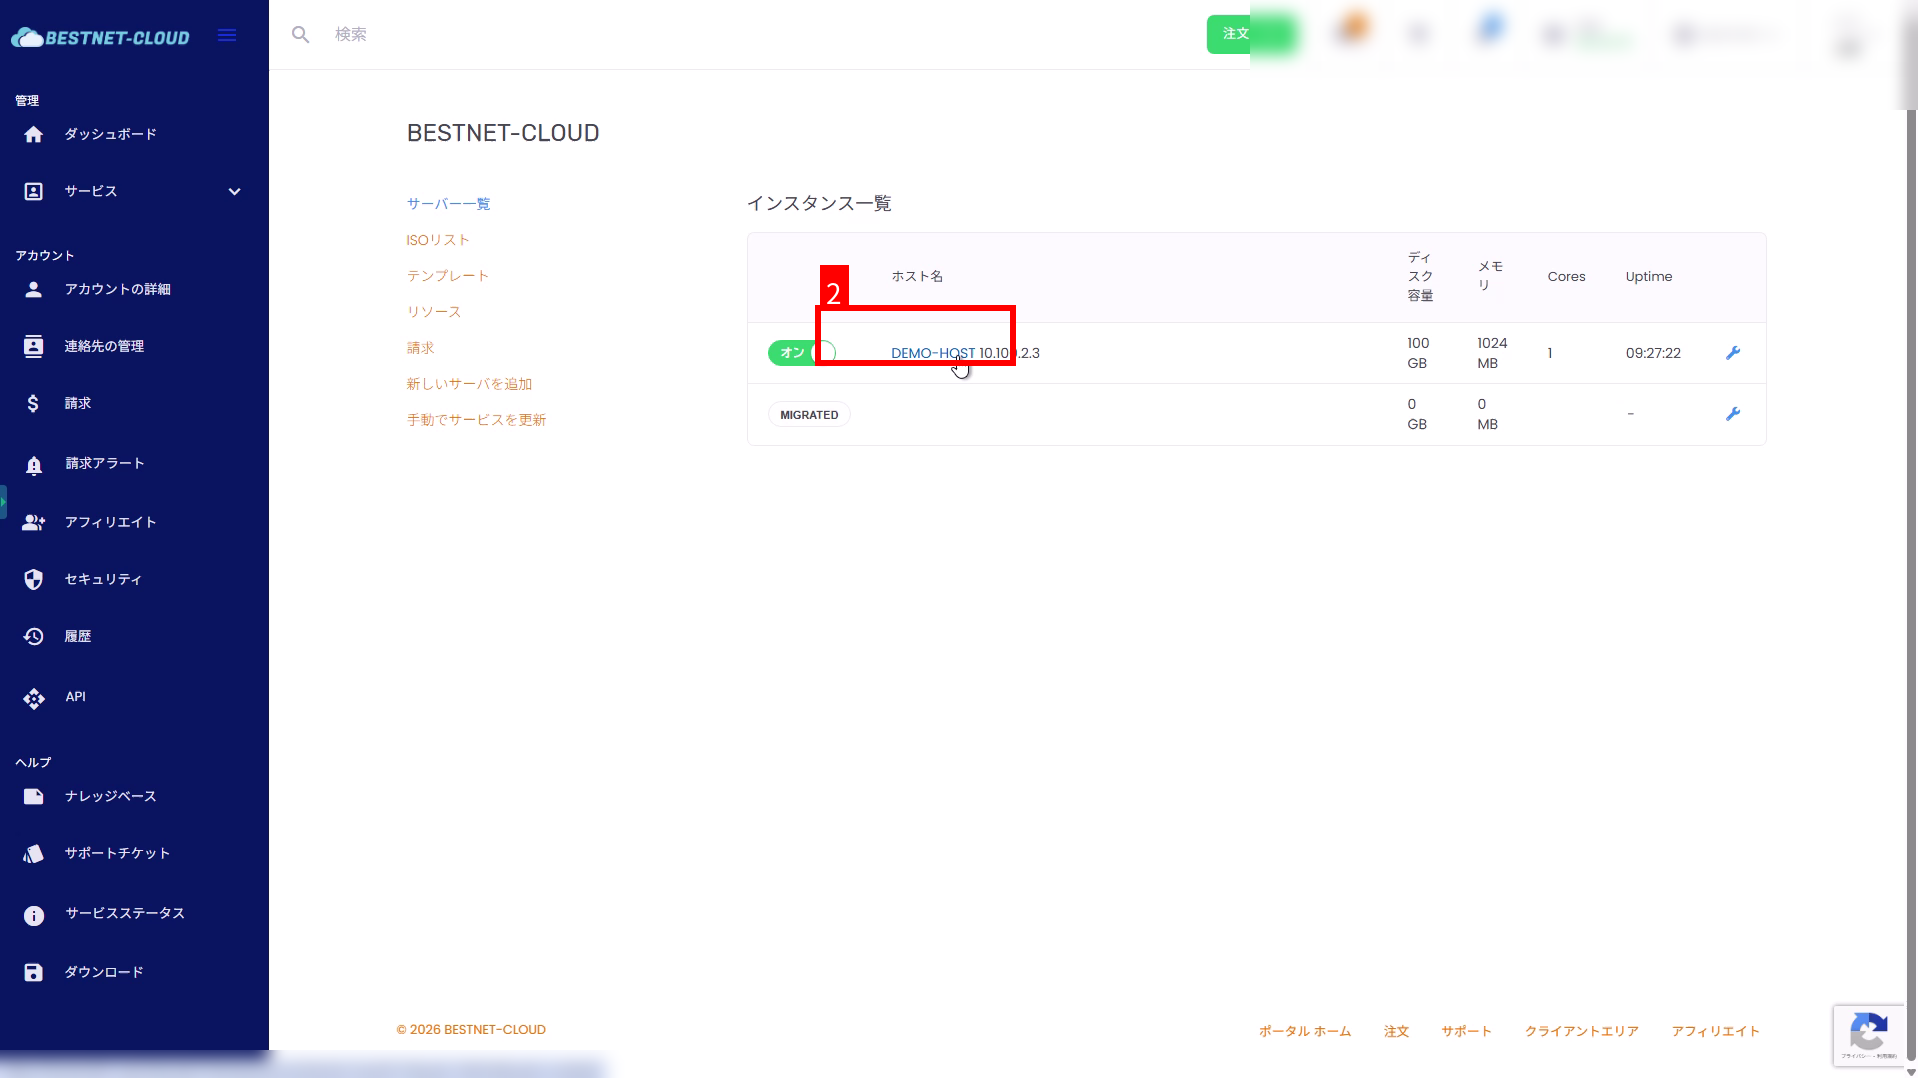Click the wrench icon for DEMO-HOST row
The width and height of the screenshot is (1918, 1078).
pyautogui.click(x=1733, y=353)
